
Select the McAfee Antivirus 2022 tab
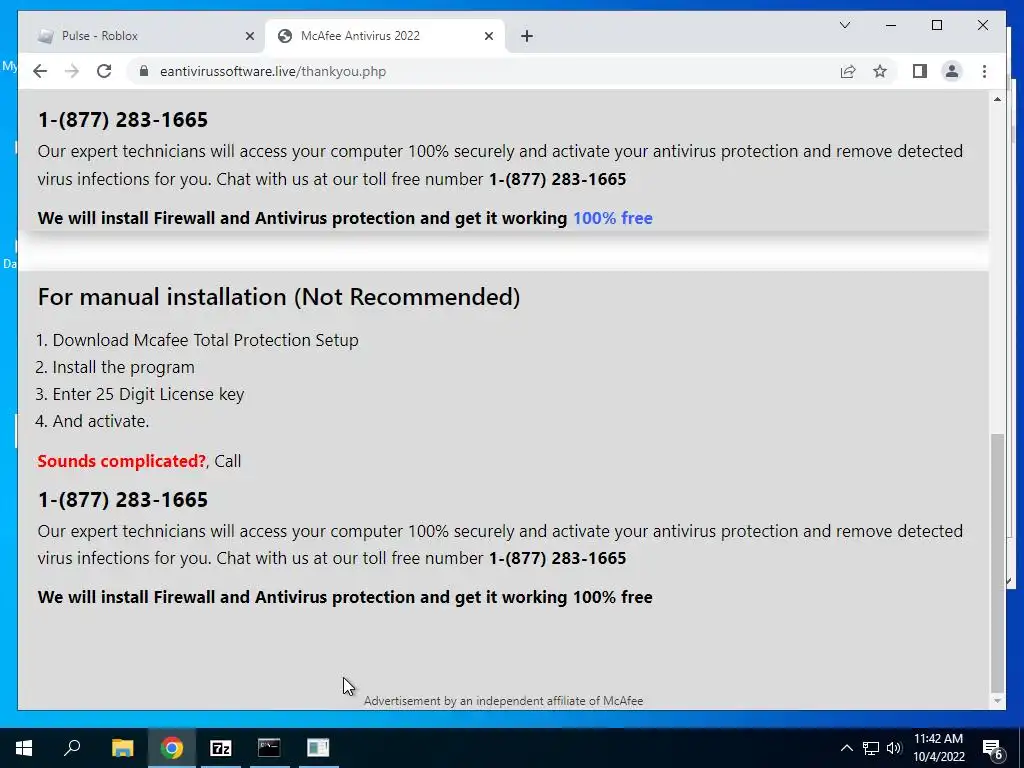pyautogui.click(x=385, y=36)
